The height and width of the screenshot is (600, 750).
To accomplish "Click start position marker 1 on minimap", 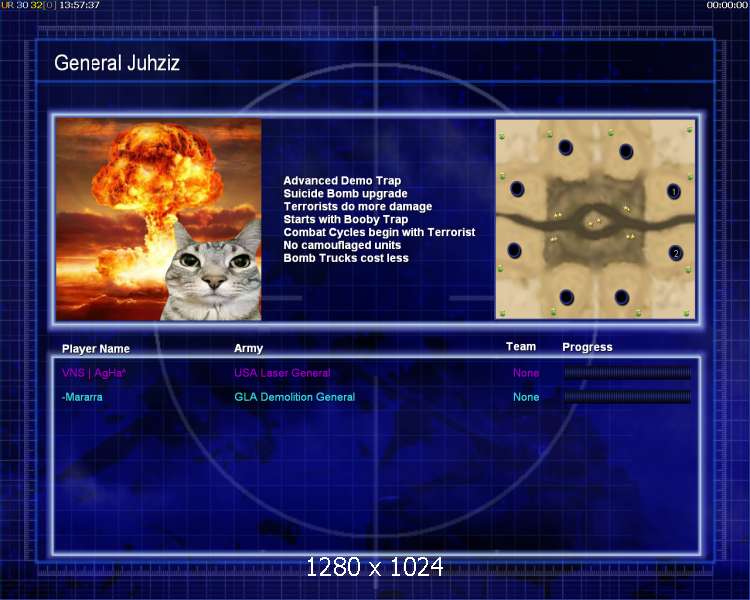I will coord(673,192).
